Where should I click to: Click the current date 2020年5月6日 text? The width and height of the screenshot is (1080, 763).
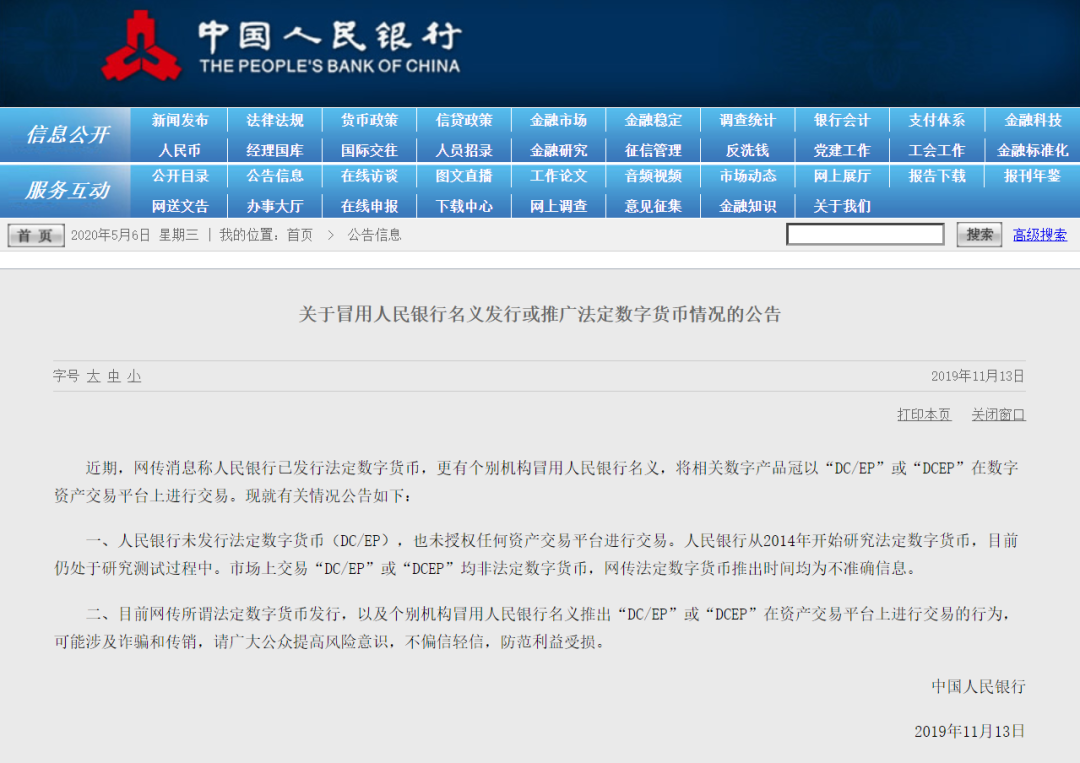click(x=110, y=236)
